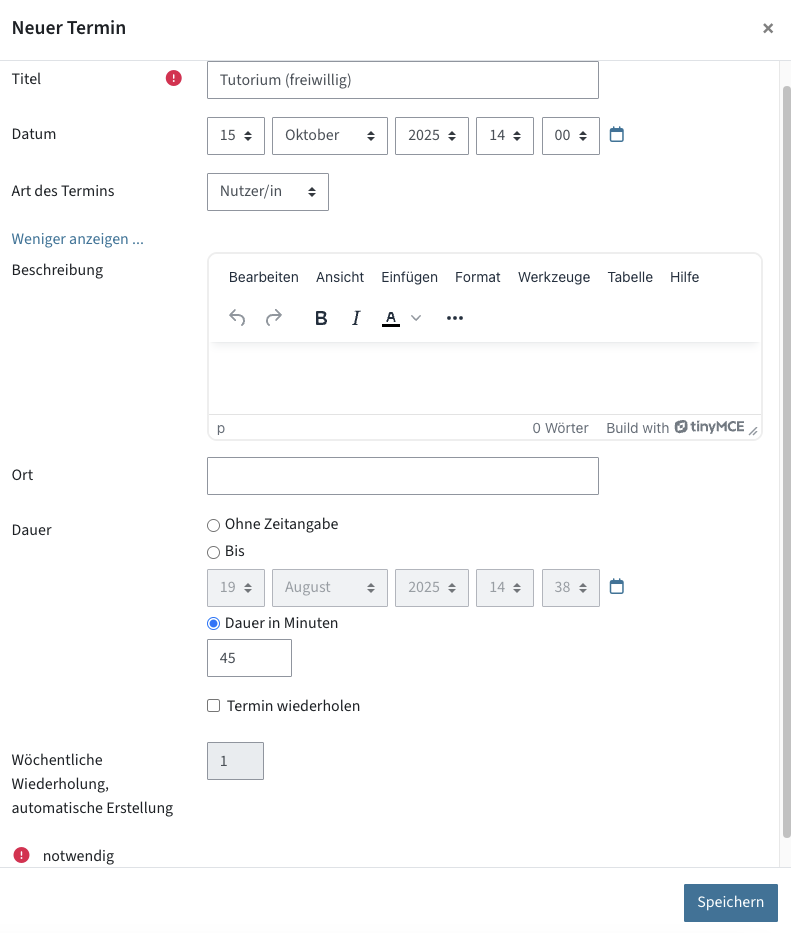This screenshot has height=933, width=791.
Task: Open the end day dropdown showing 19
Action: click(x=236, y=588)
